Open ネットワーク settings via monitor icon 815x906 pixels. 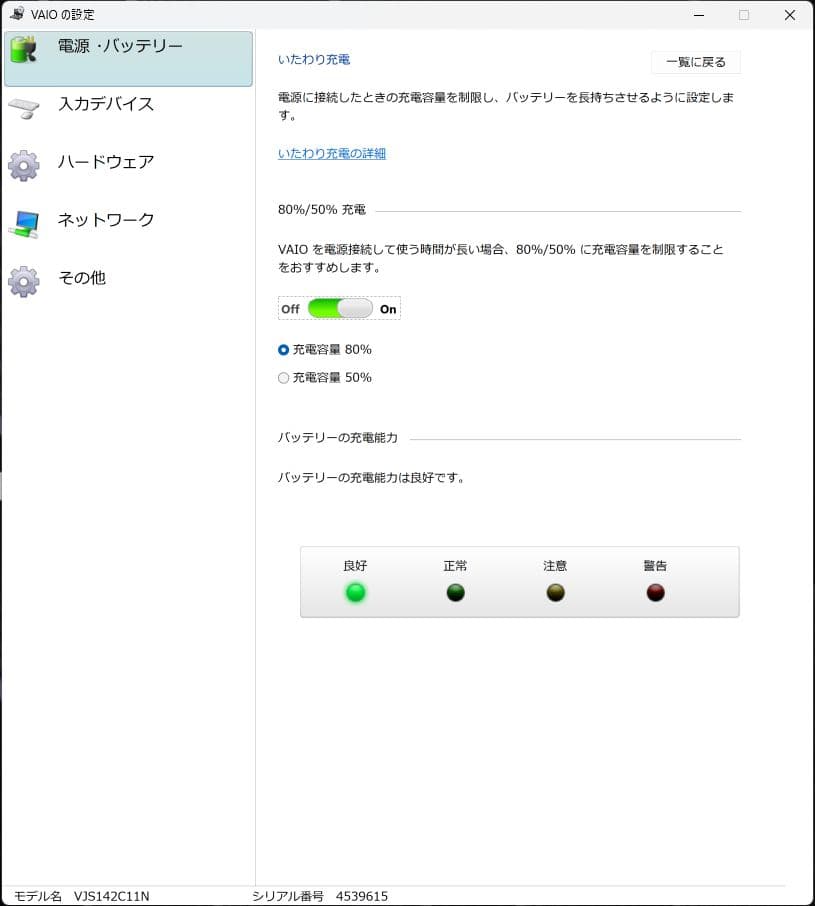tap(22, 220)
